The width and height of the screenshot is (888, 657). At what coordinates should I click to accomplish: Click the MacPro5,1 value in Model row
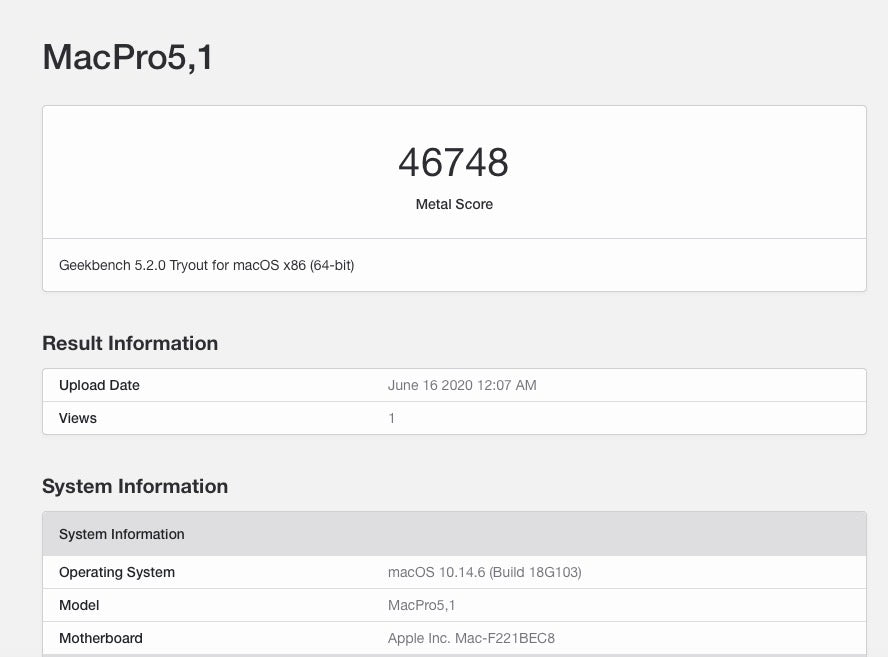pos(422,605)
